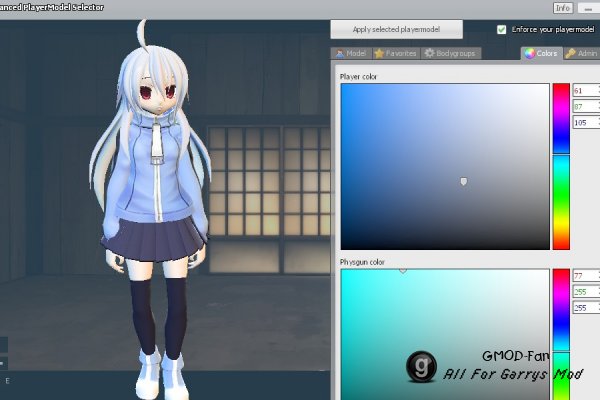600x400 pixels.
Task: Click the gear icon on Bodygroups tab
Action: point(429,53)
